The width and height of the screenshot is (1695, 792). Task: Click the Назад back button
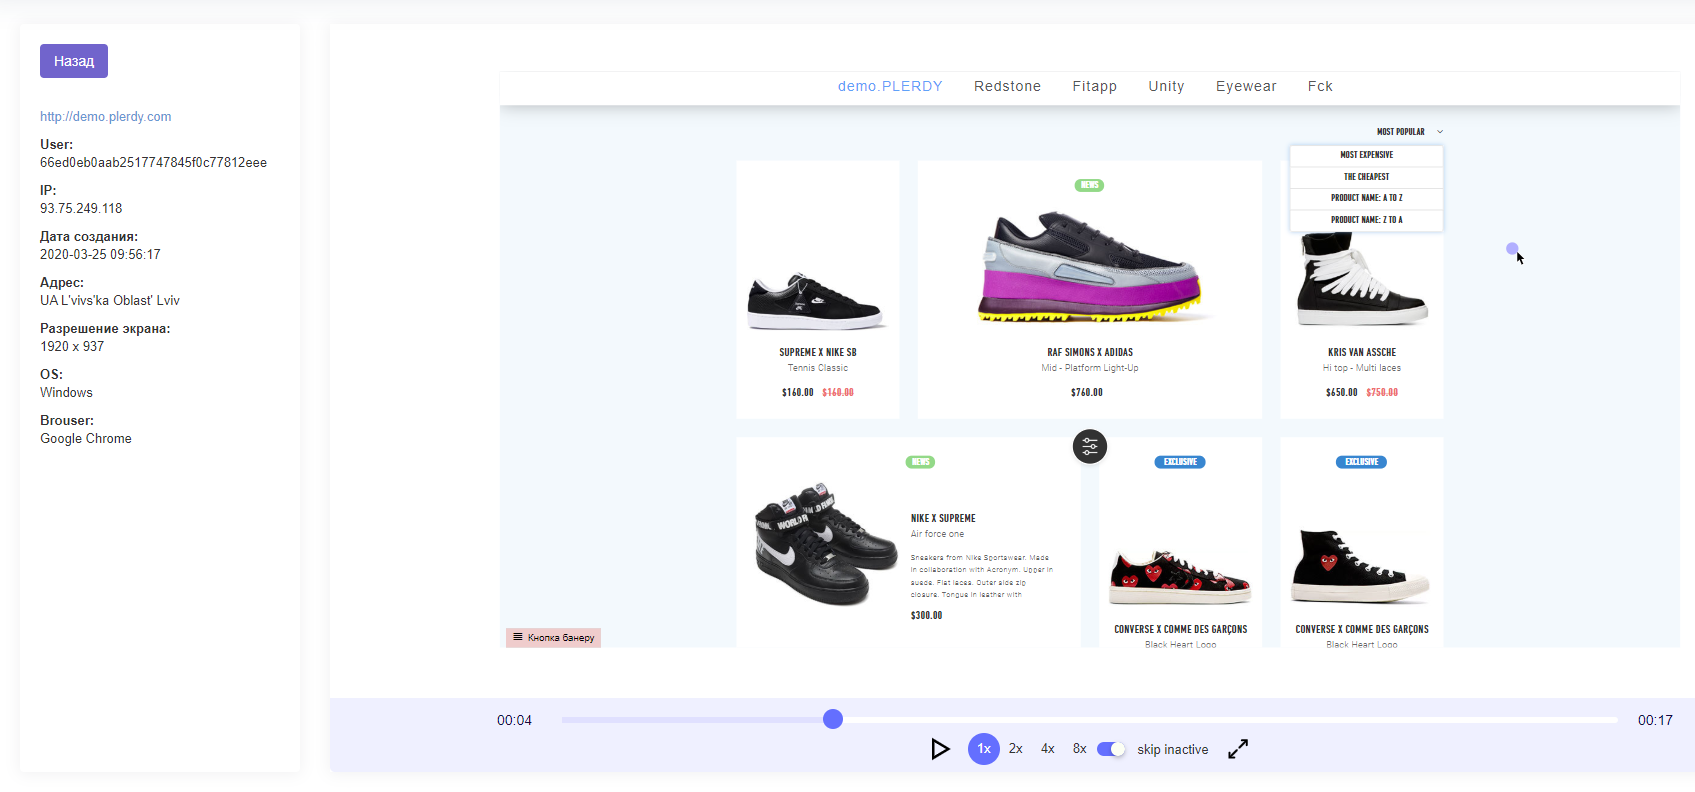point(74,61)
